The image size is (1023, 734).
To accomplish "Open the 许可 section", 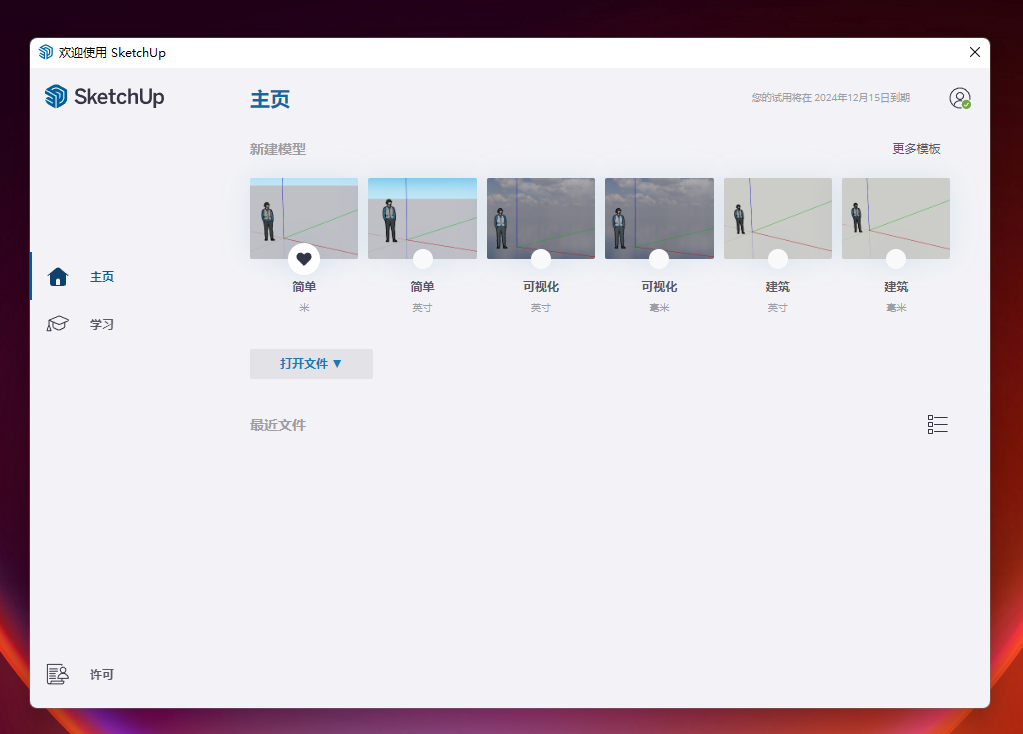I will [102, 675].
